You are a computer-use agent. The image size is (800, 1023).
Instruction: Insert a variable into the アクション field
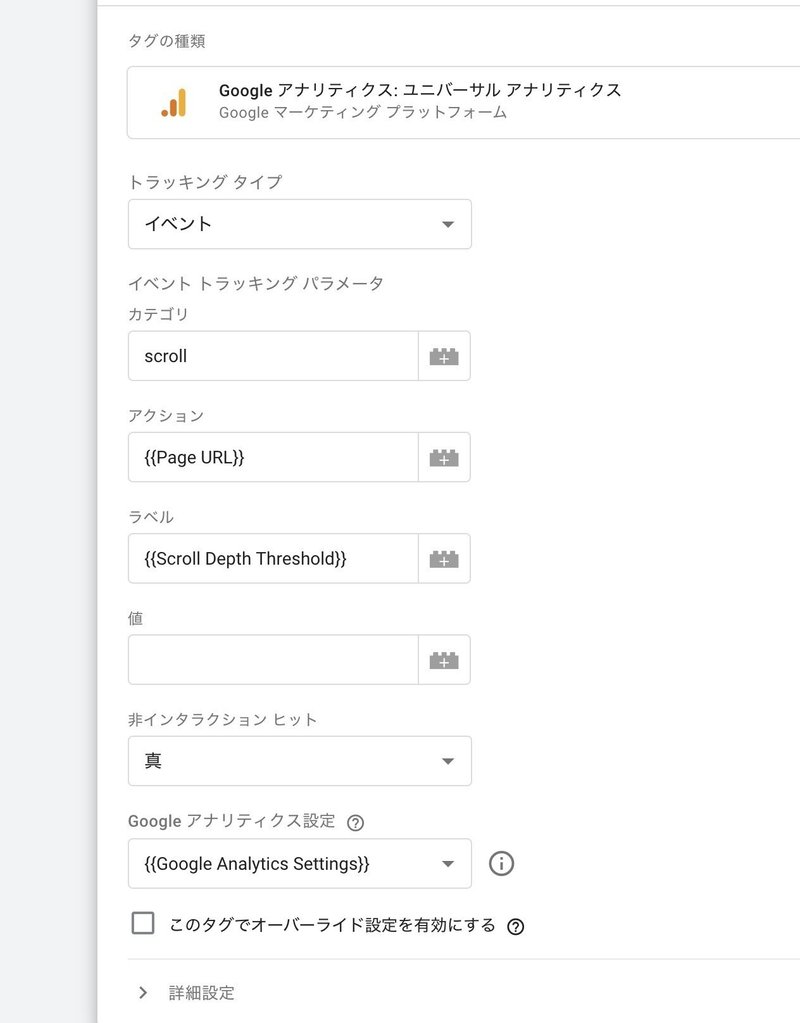[446, 457]
